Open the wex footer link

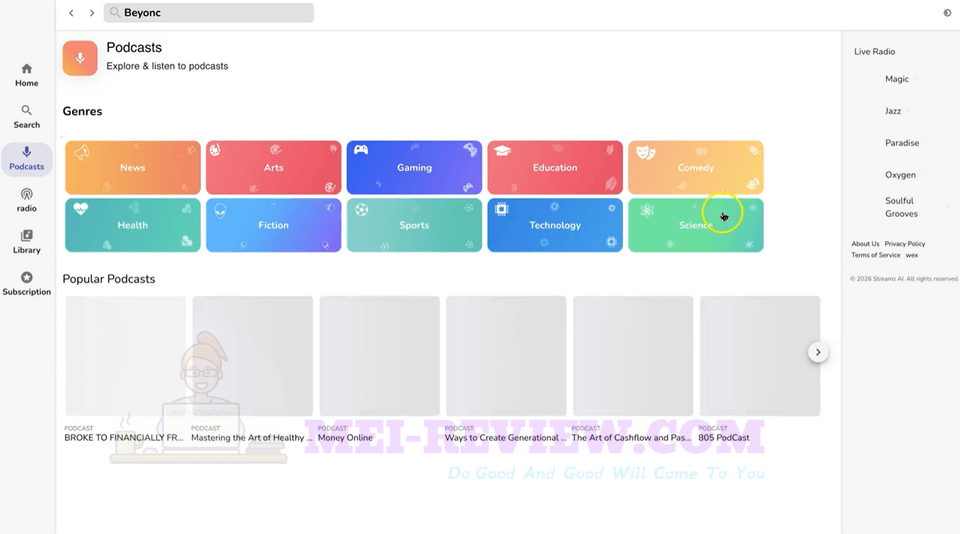[x=912, y=255]
